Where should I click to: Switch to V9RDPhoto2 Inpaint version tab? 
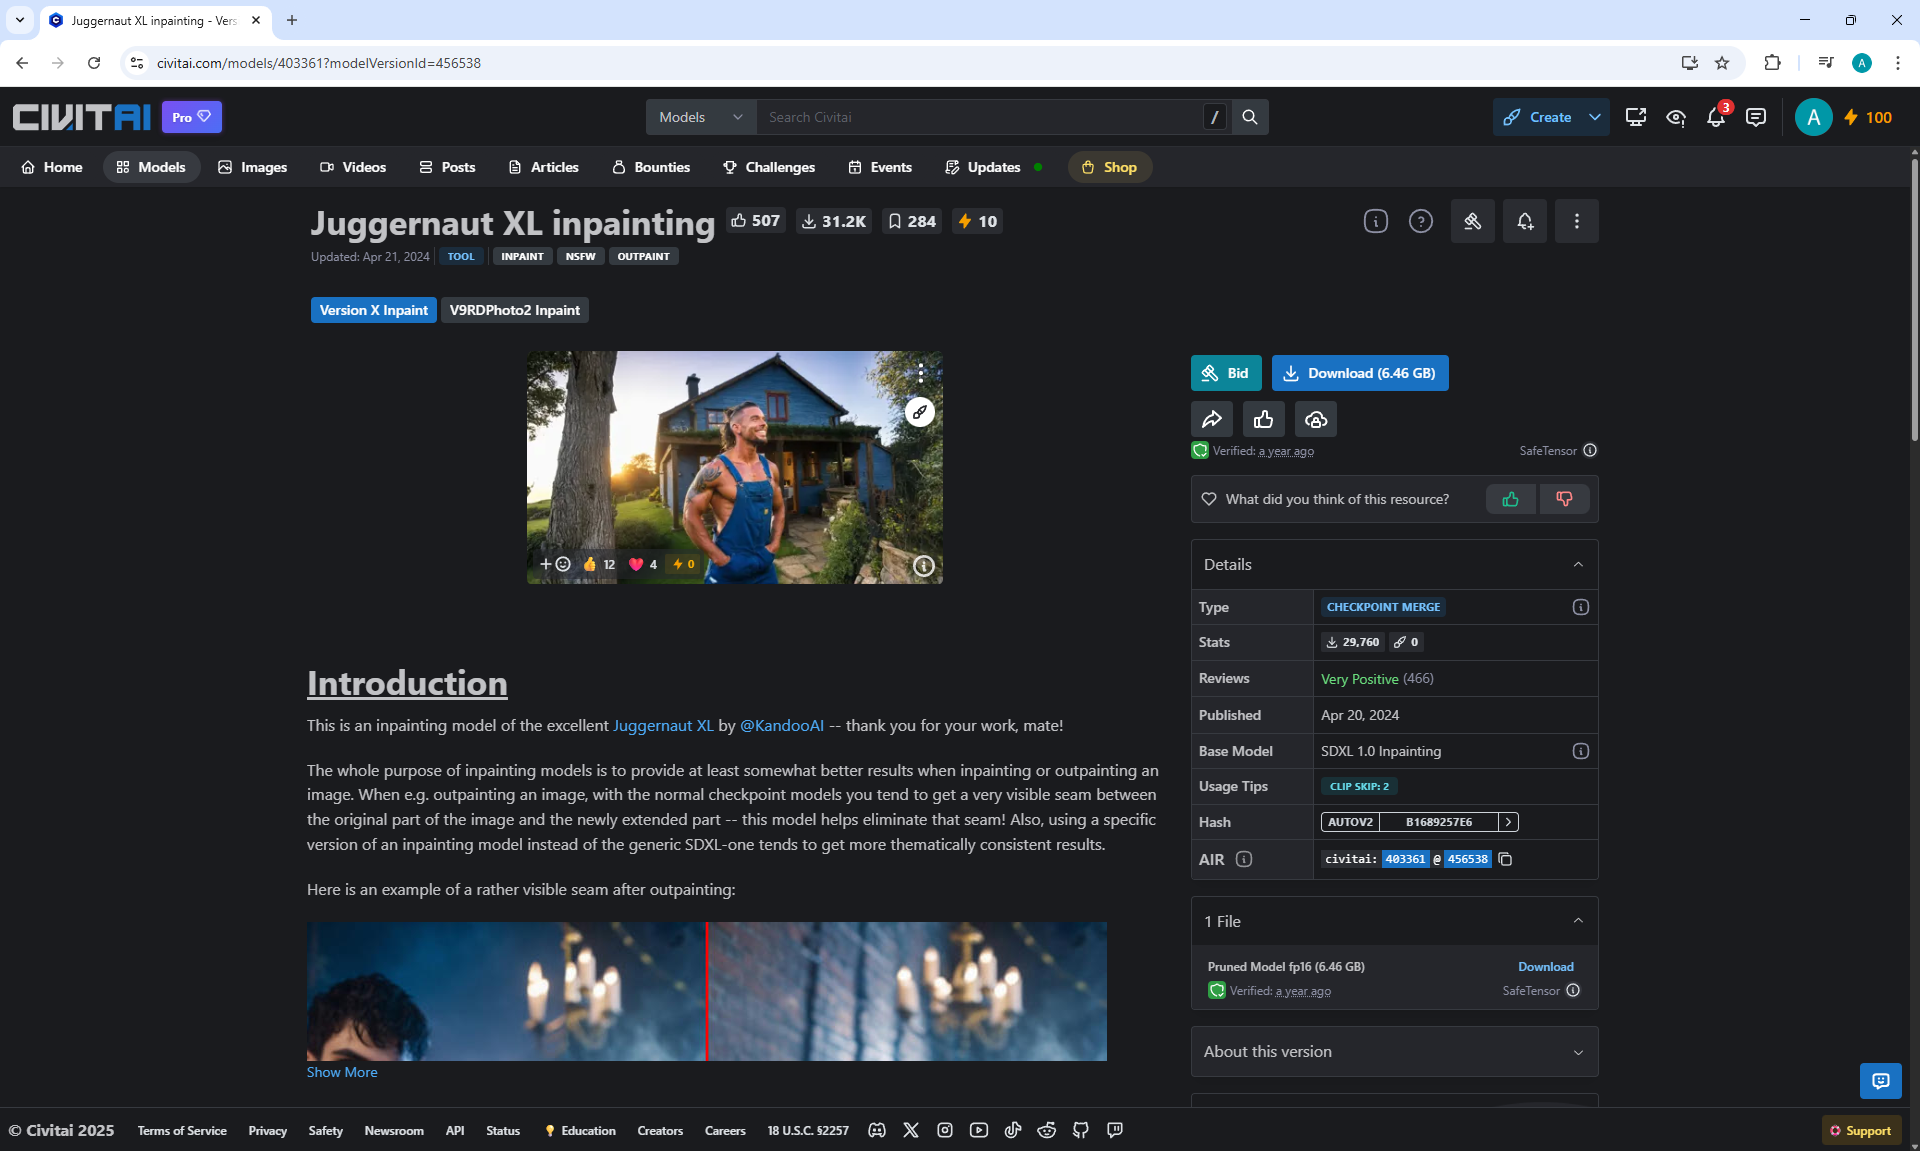point(514,311)
